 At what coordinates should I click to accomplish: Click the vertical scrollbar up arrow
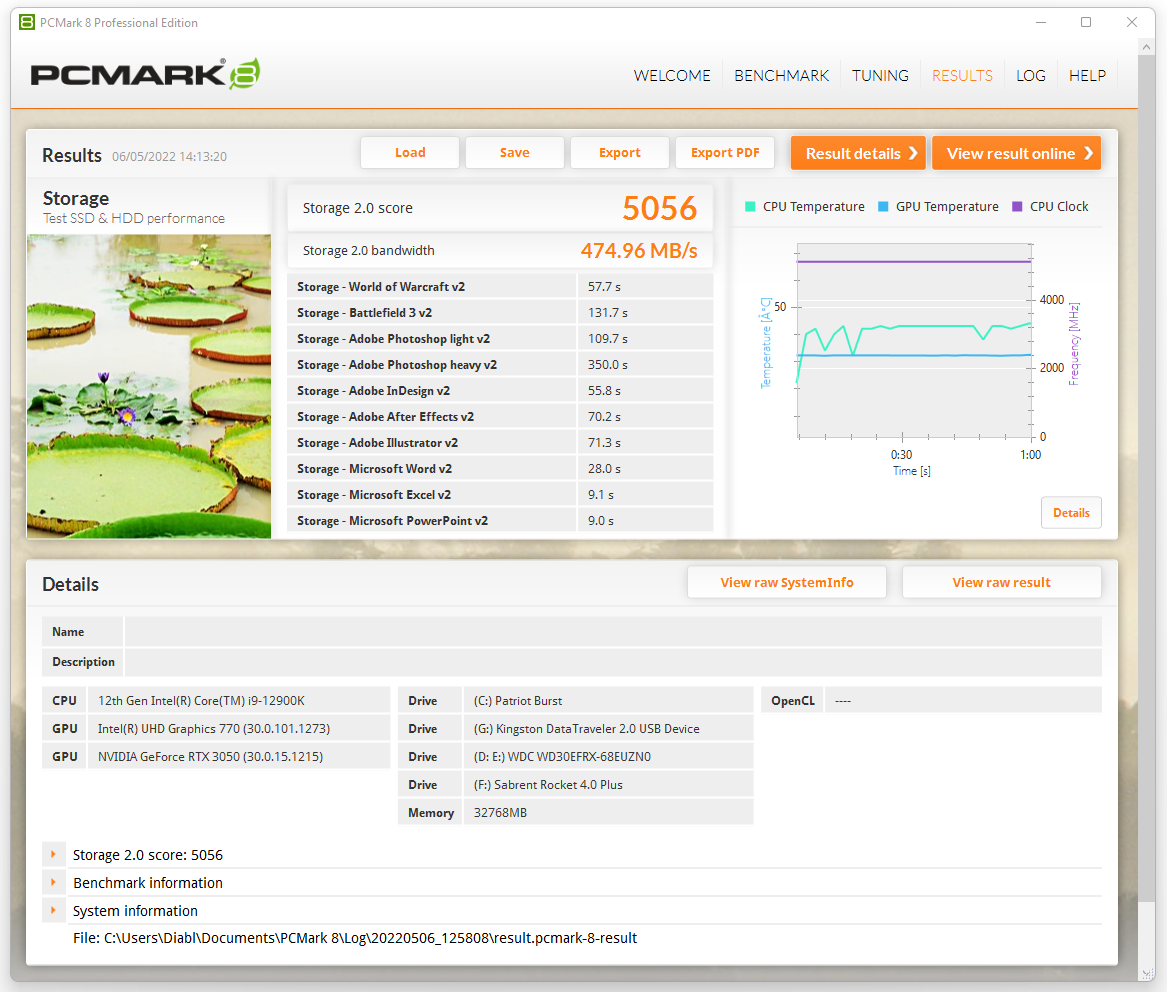coord(1145,47)
